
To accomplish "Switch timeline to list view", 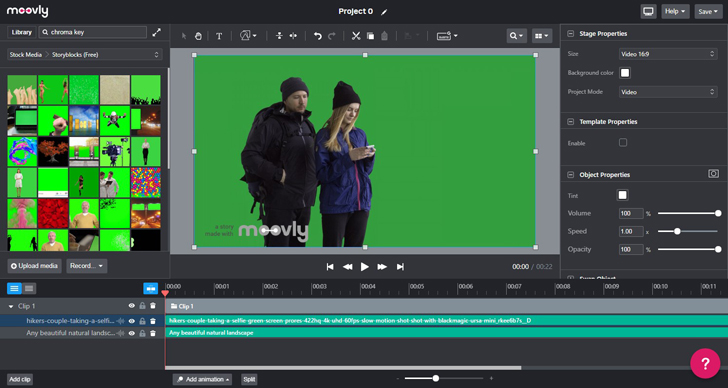I will [x=14, y=289].
